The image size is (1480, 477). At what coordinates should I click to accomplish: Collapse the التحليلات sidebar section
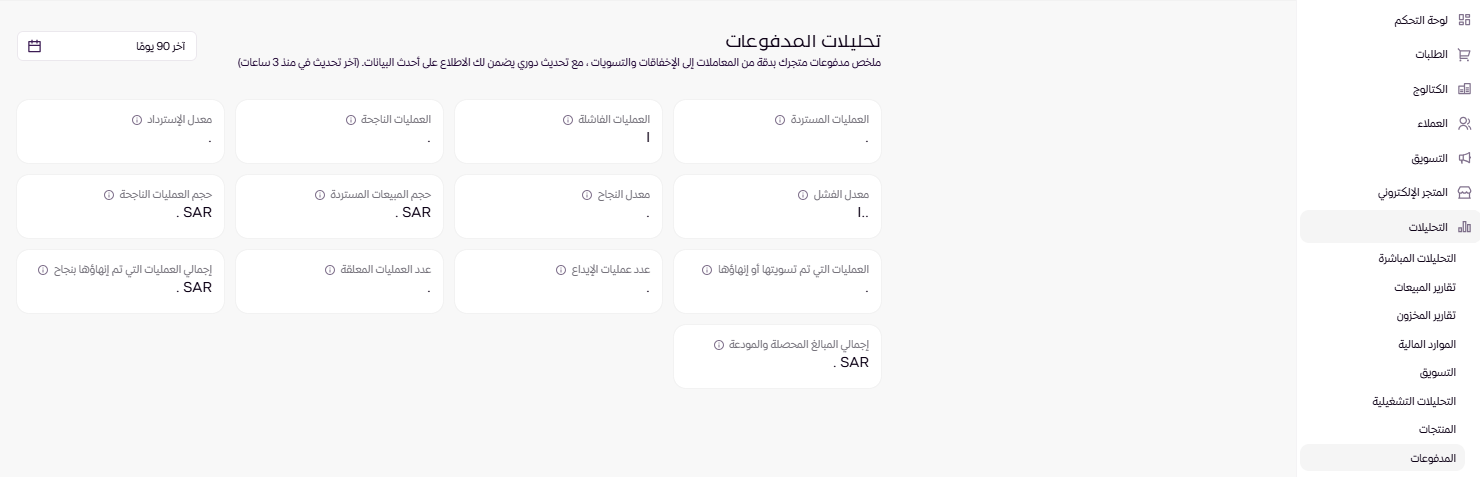pos(1390,227)
